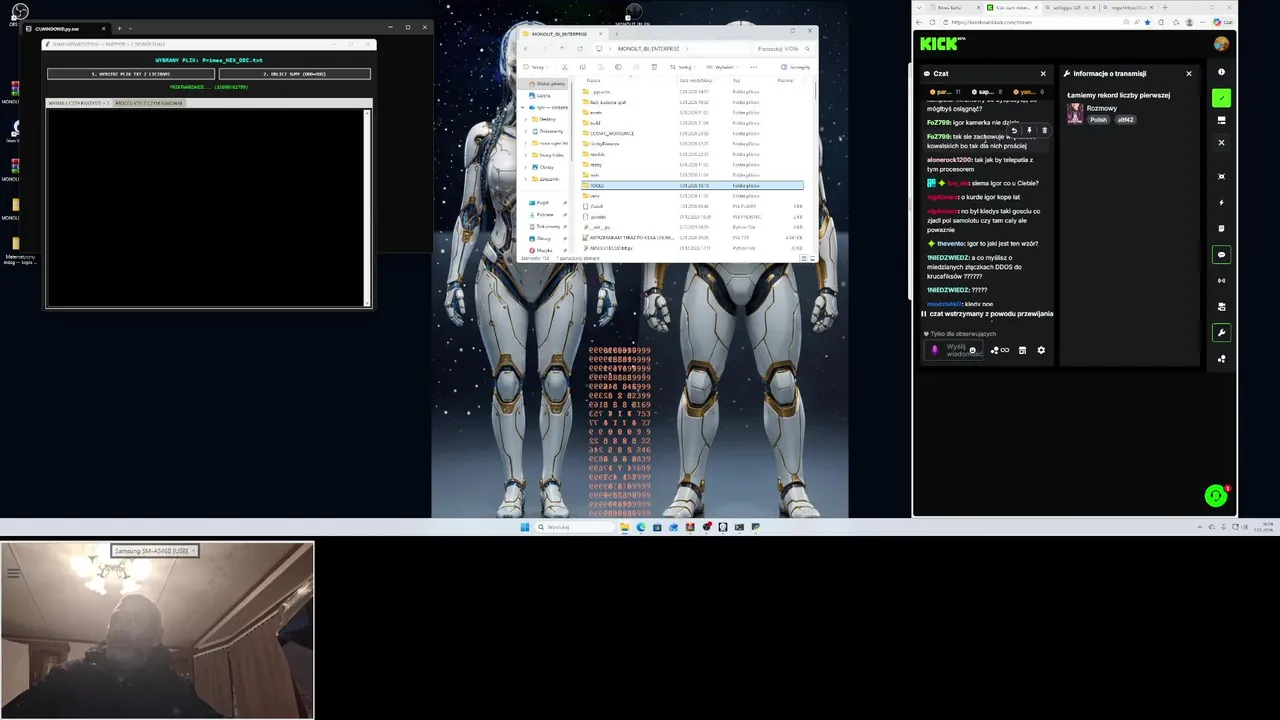Viewport: 1280px width, 720px height.
Task: Open the OBS Studio desktop shortcut
Action: (19, 13)
